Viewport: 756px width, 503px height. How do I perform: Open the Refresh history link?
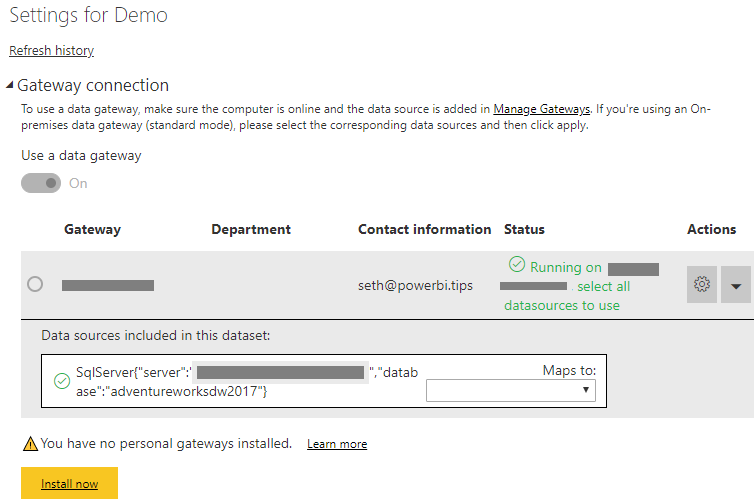[51, 50]
